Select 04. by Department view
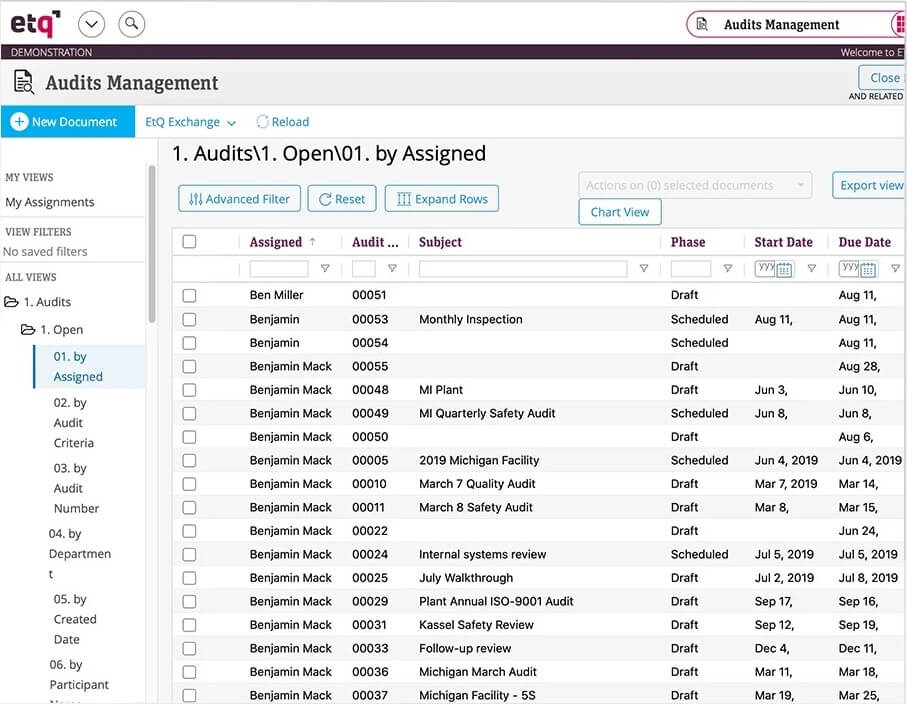907x704 pixels. point(80,554)
